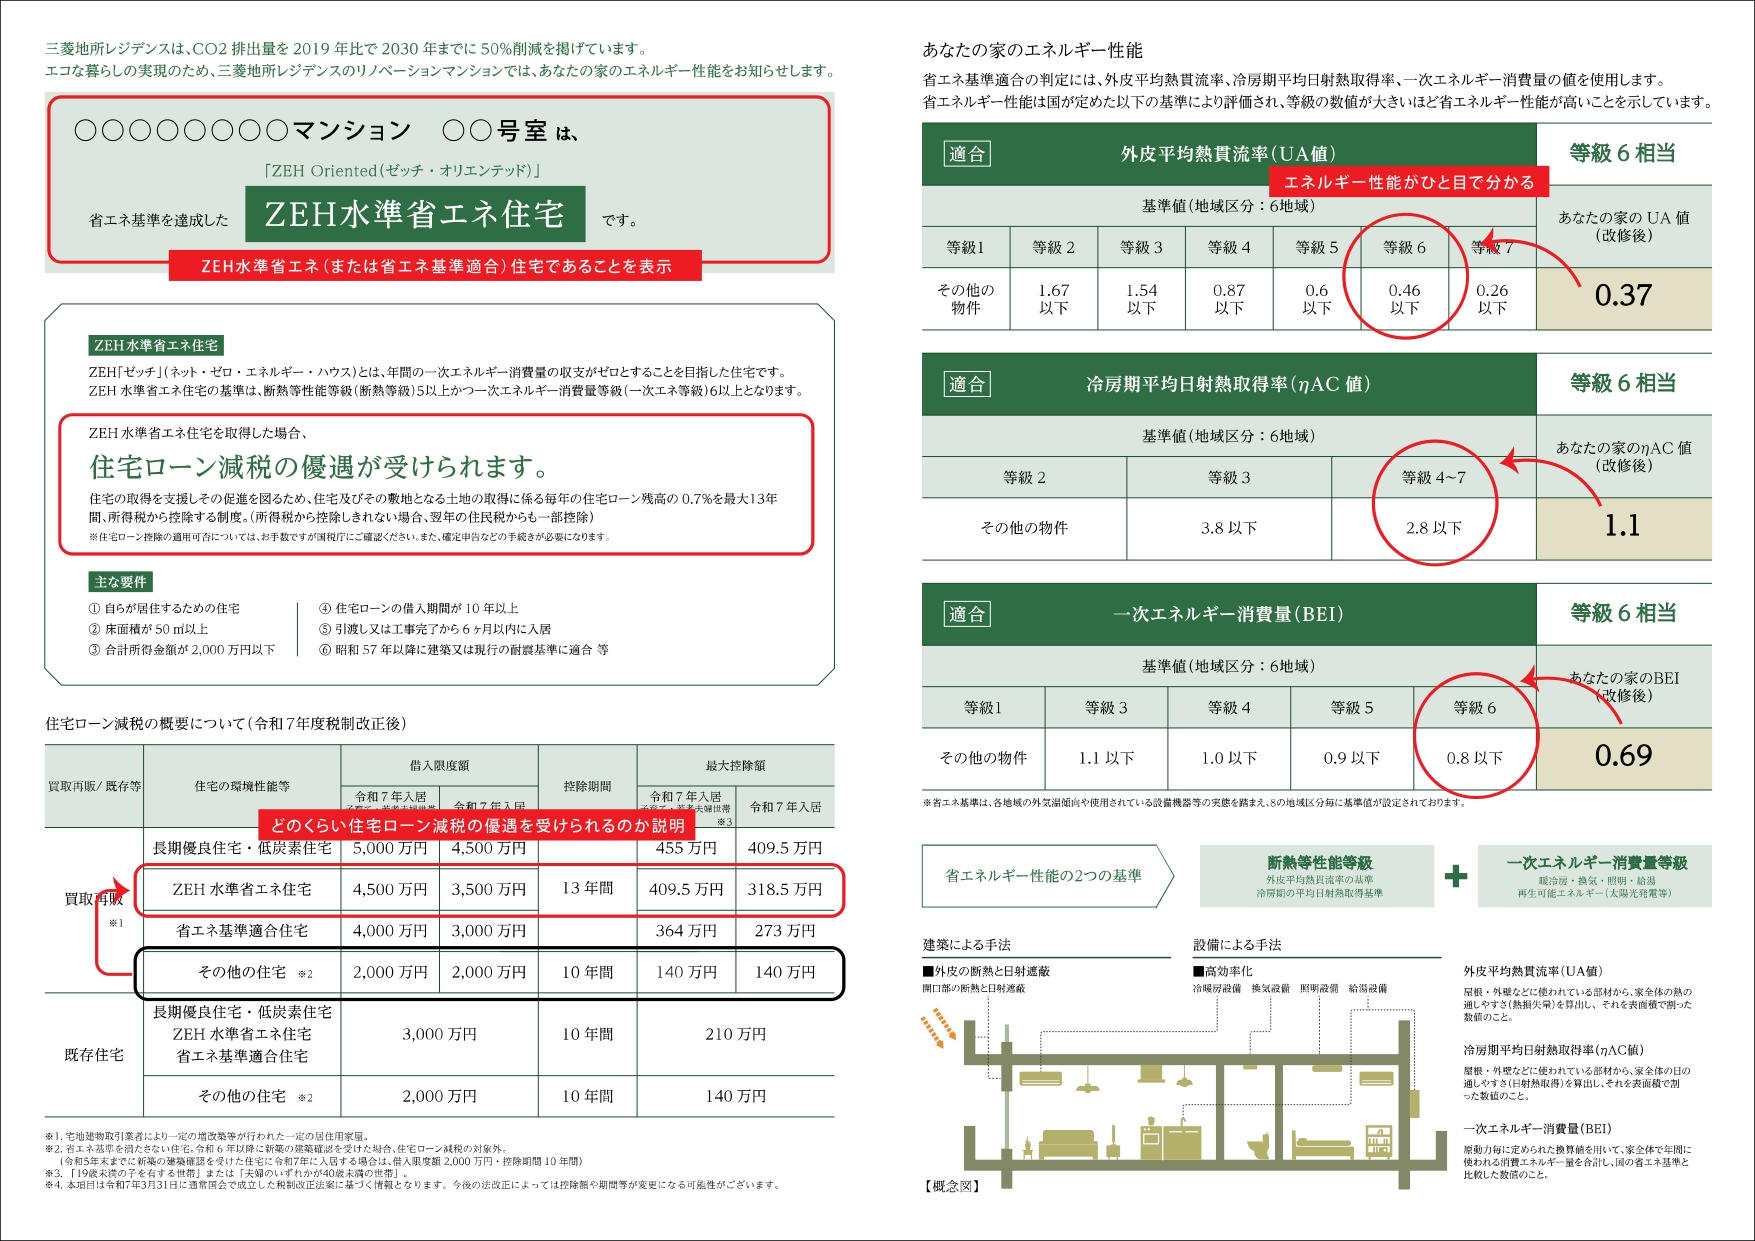Select the 断熱等性能等級 box

(x=1319, y=876)
